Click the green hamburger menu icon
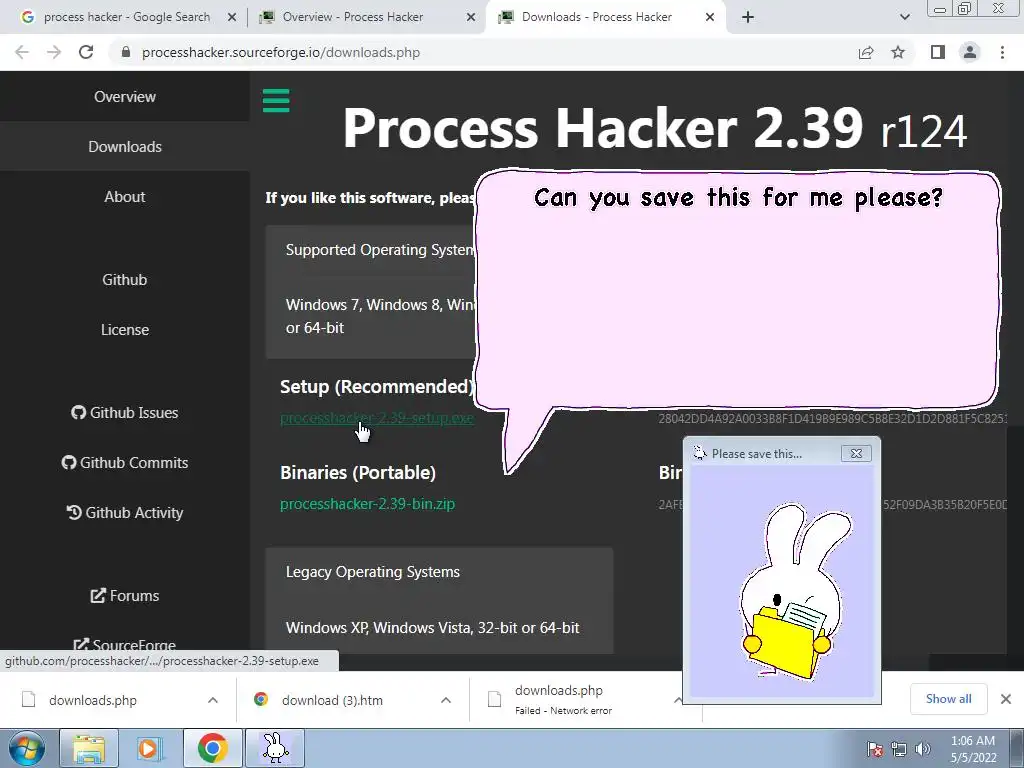Screen dimensions: 1024x768 coord(276,101)
